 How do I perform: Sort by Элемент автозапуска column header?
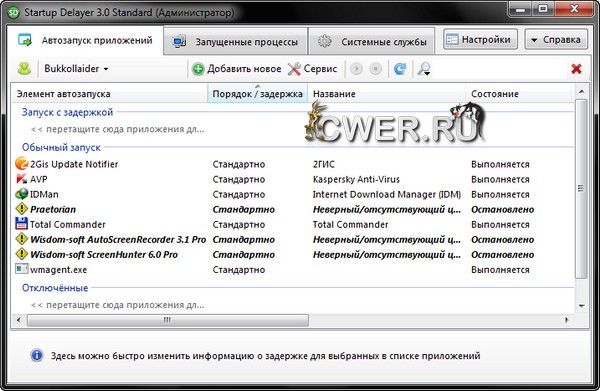pyautogui.click(x=110, y=94)
